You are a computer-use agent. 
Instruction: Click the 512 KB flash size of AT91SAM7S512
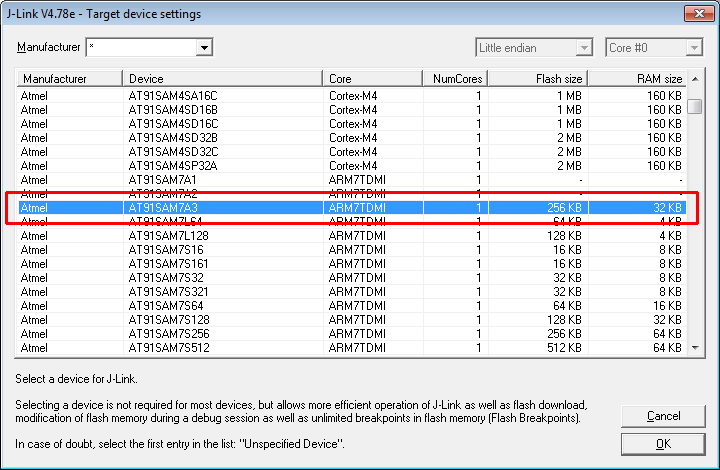[x=564, y=347]
